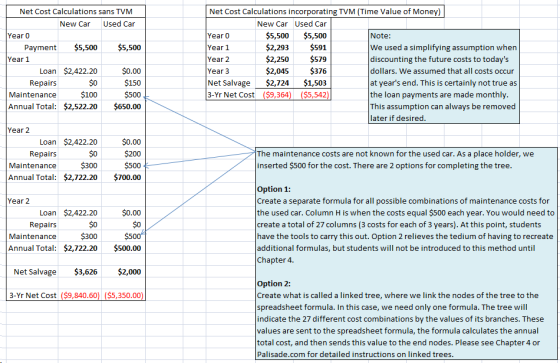The image size is (560, 363).
Task: Select Used Car repairs cell showing $150
Action: [132, 83]
